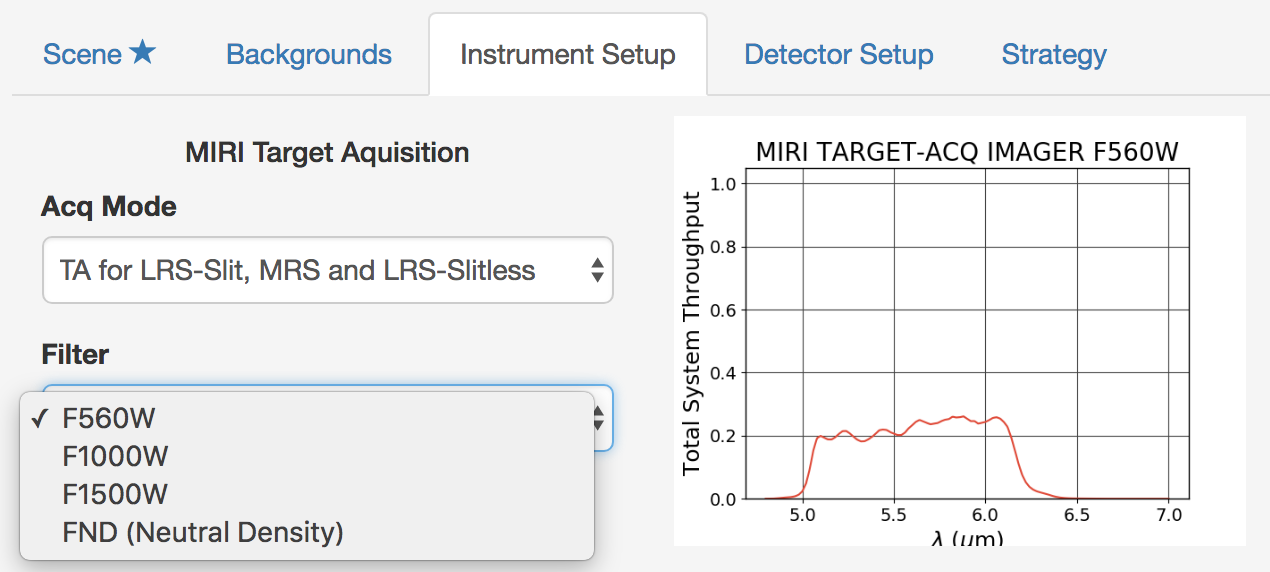Click the star icon beside Scene
Viewport: 1270px width, 572px height.
[143, 53]
